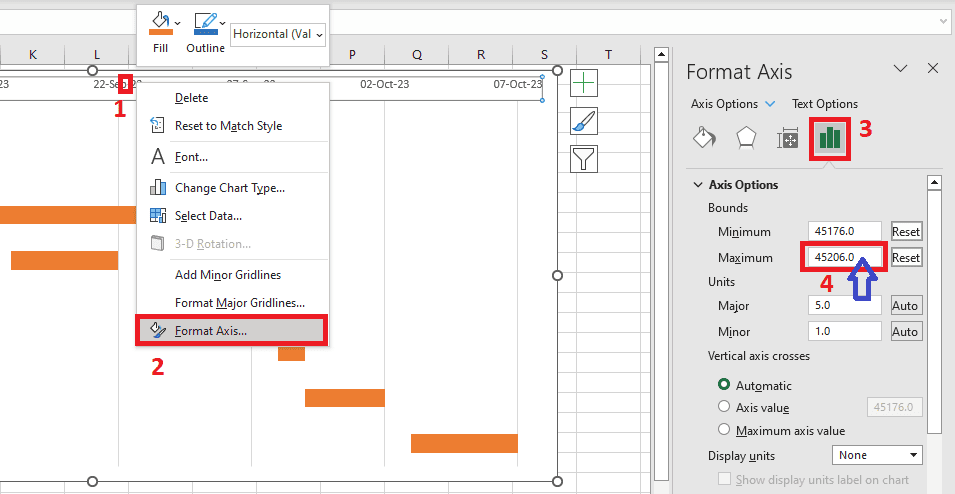Select Axis Options bar chart icon
The image size is (955, 494).
tap(829, 138)
